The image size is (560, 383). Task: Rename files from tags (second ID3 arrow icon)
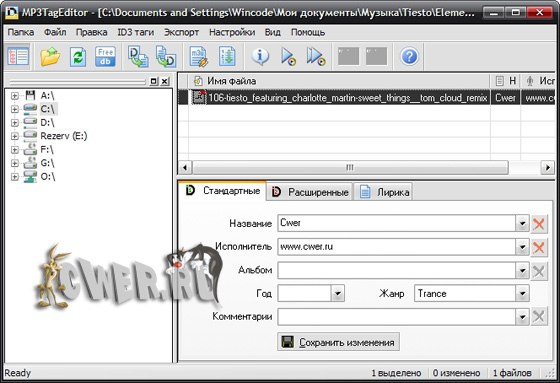[166, 56]
